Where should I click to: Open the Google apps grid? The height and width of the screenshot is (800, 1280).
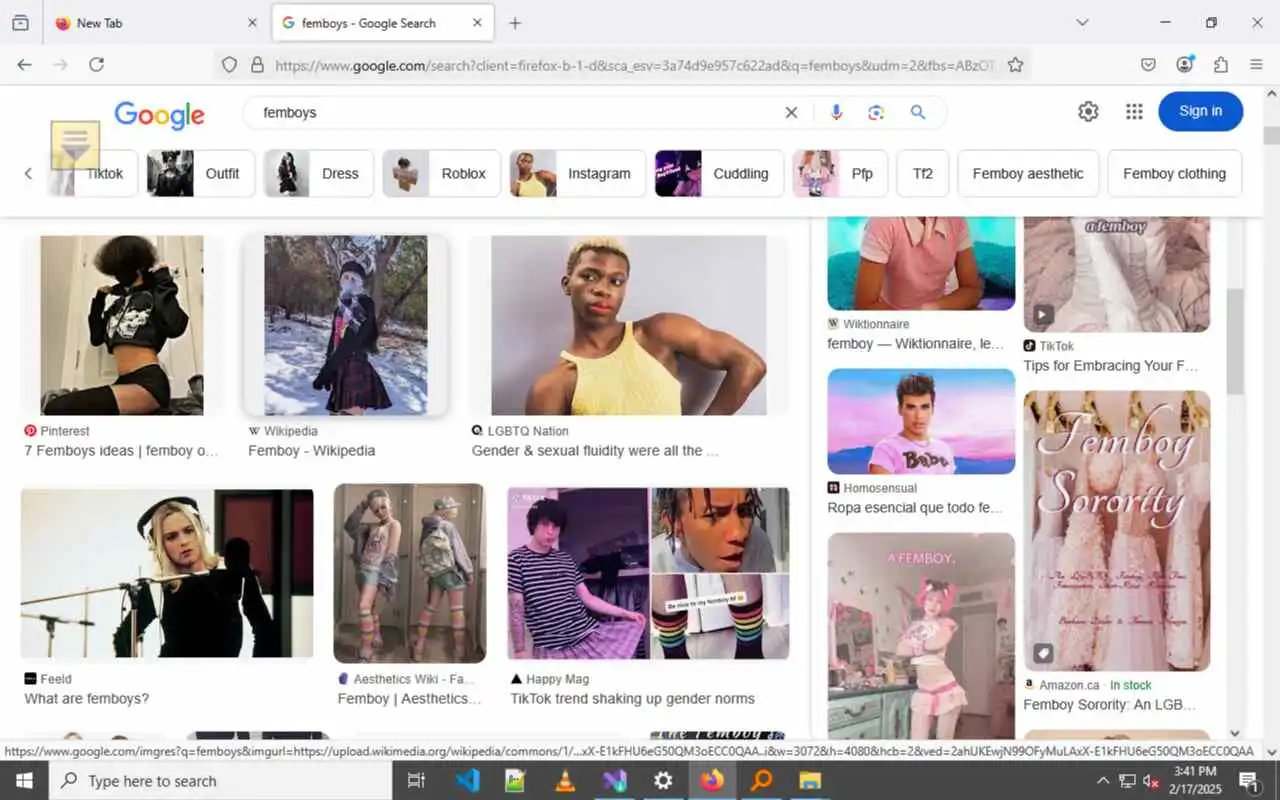tap(1134, 112)
